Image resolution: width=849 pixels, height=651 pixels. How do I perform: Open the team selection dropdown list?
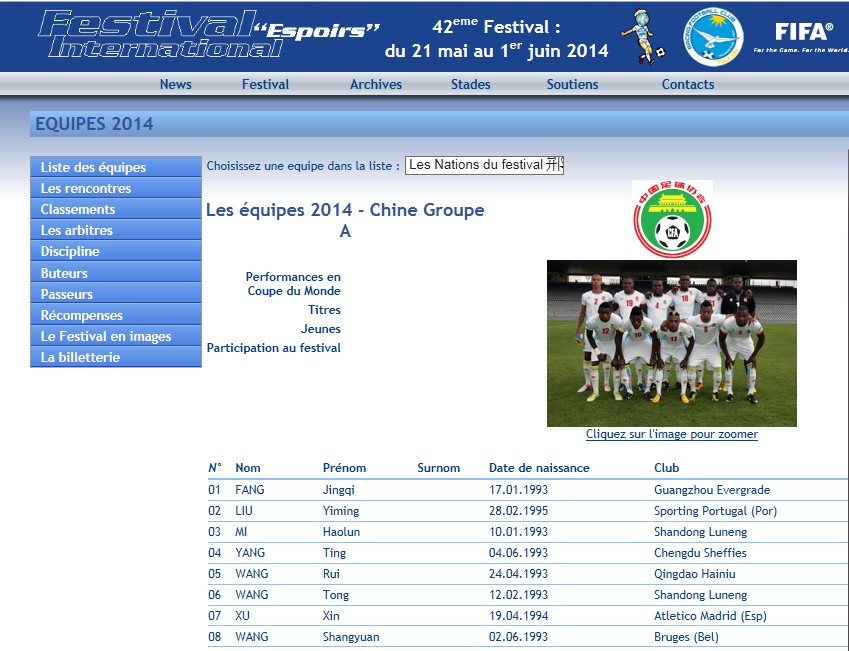coord(484,165)
